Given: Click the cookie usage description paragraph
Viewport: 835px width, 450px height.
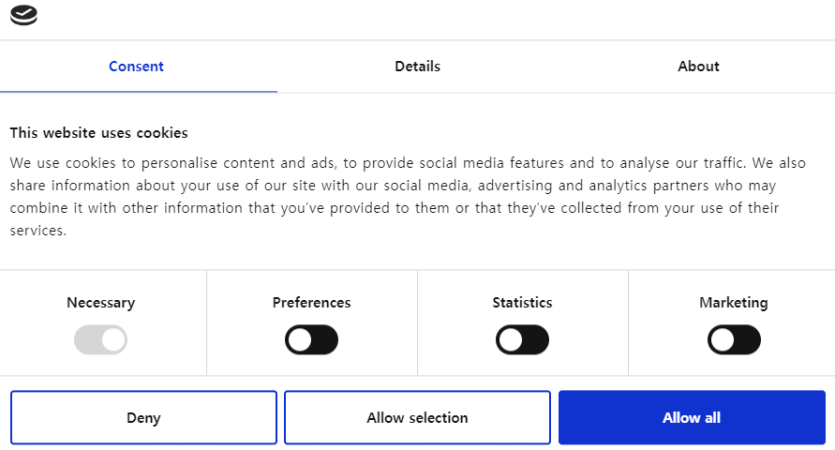Looking at the screenshot, I should point(408,197).
